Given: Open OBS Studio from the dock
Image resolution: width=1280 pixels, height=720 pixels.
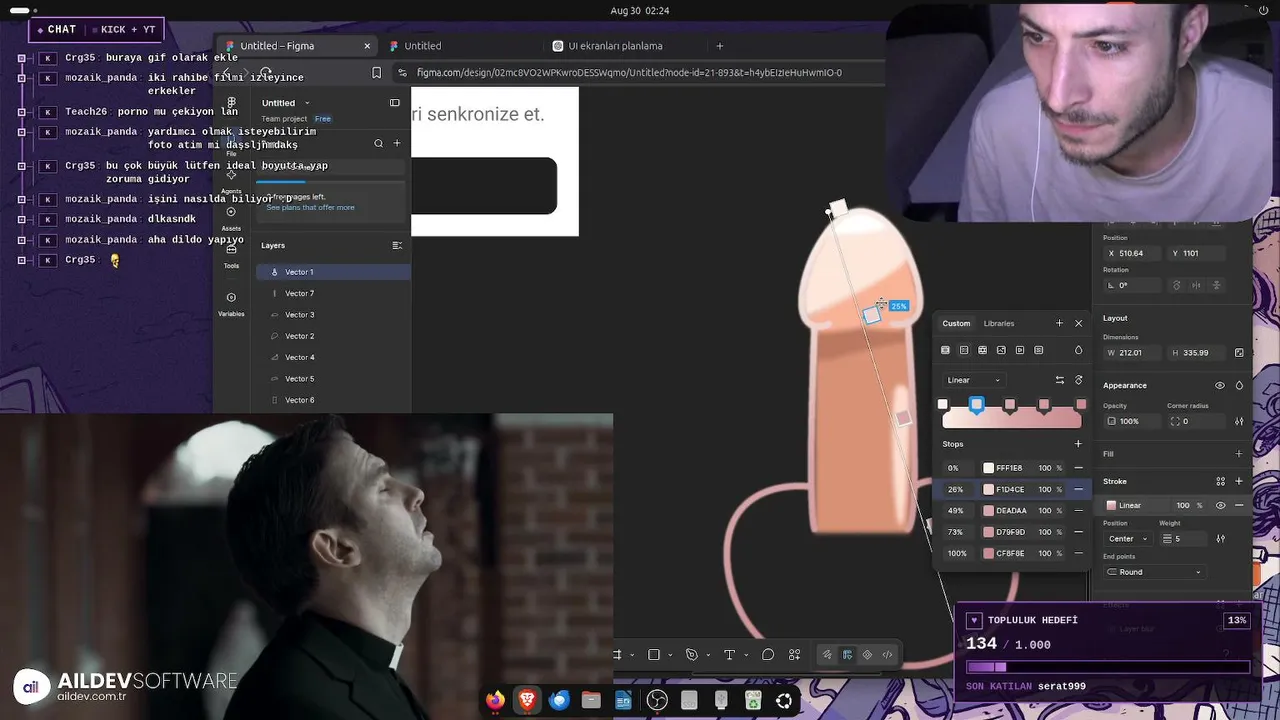Looking at the screenshot, I should 656,701.
